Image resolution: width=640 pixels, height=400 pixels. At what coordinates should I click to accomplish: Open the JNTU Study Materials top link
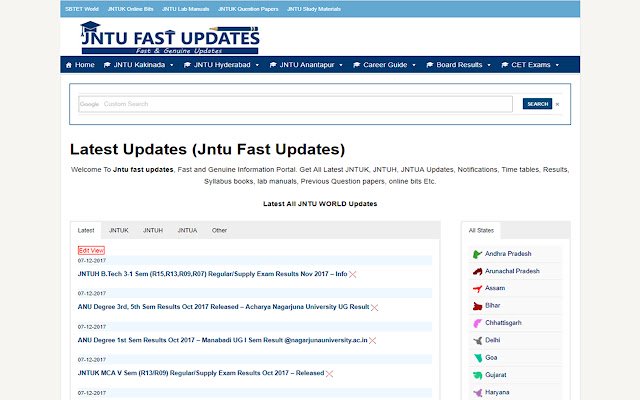tap(314, 9)
